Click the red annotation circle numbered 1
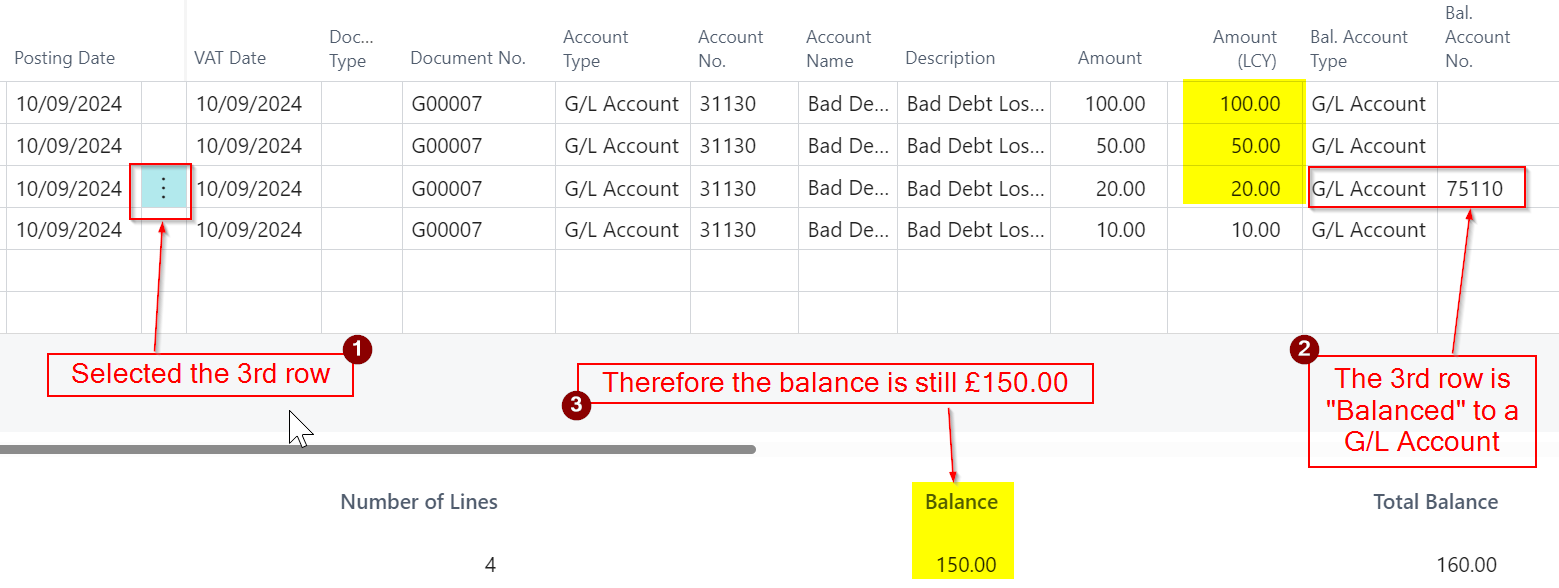 (x=357, y=349)
